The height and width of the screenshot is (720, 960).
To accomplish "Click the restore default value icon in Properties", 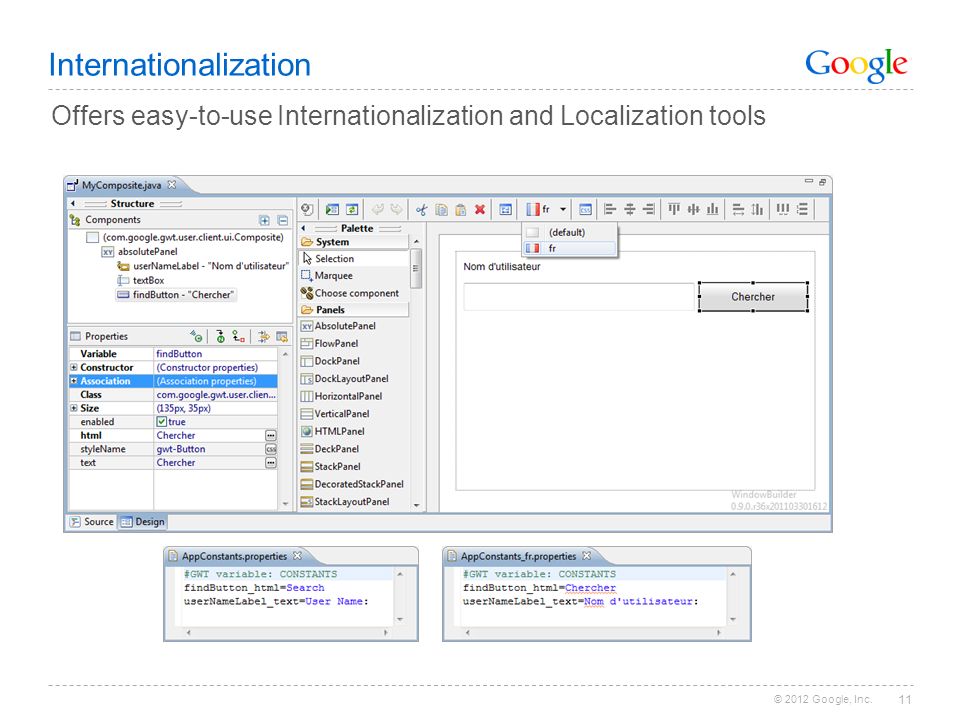I will [282, 336].
